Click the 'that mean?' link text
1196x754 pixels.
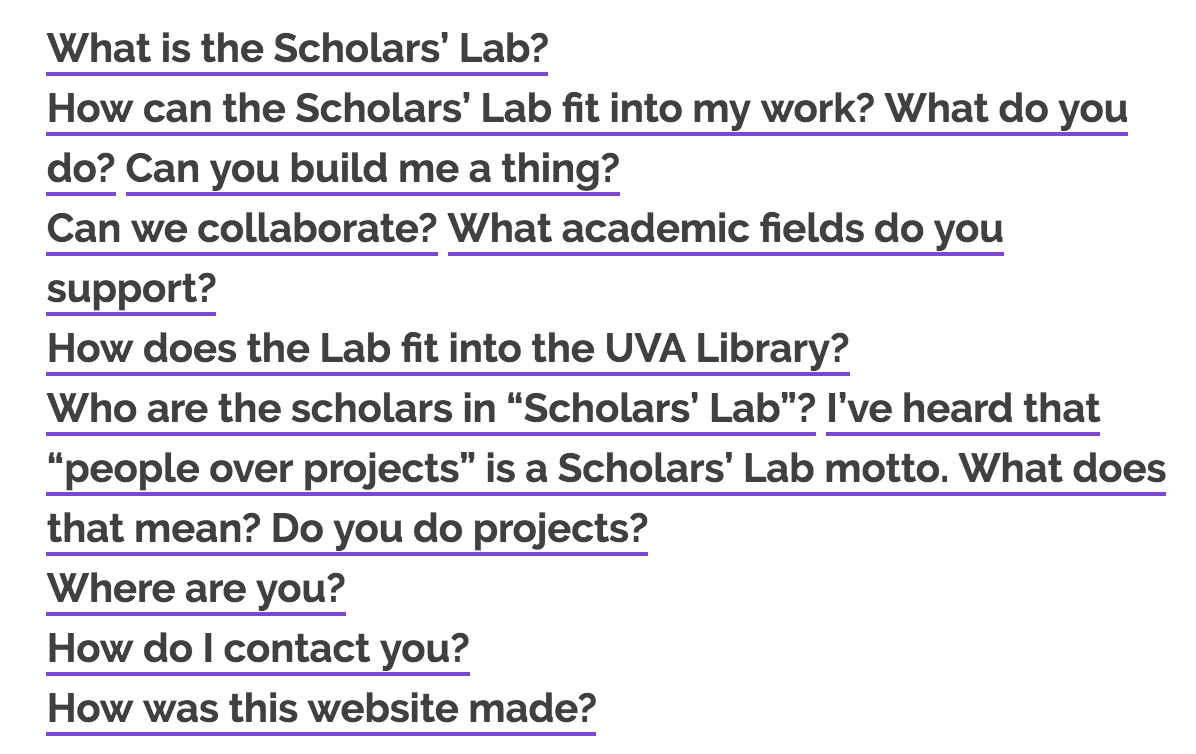[153, 528]
